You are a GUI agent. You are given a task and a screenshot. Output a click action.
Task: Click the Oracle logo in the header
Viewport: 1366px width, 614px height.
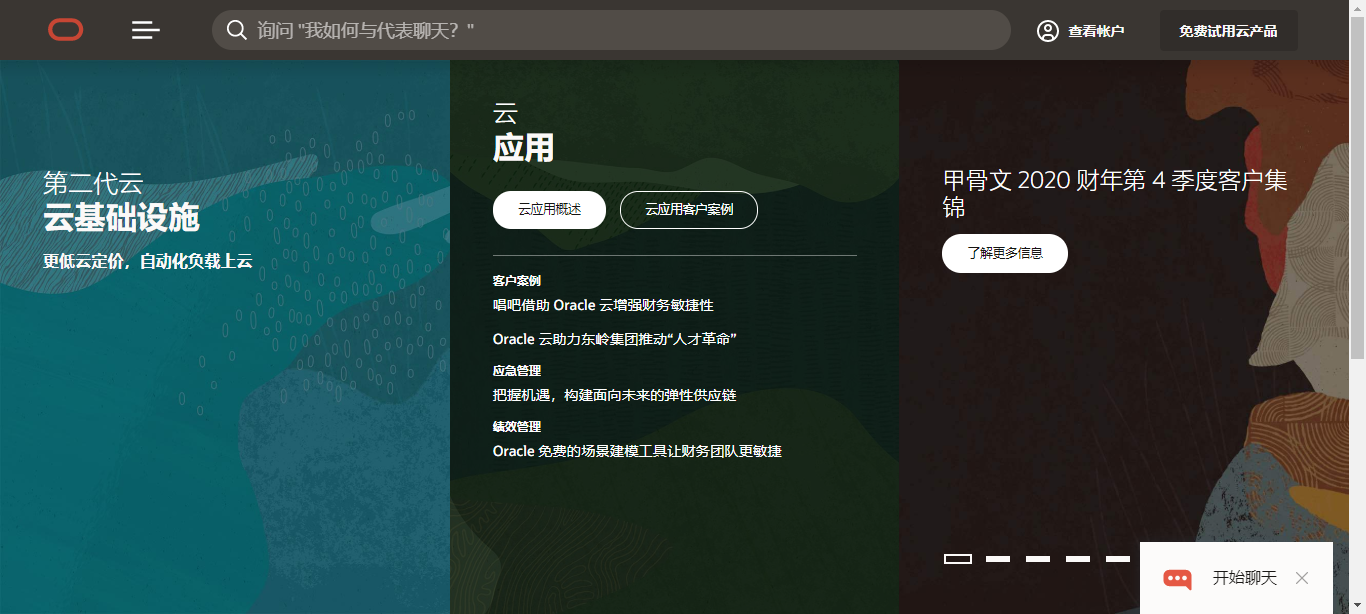click(64, 29)
